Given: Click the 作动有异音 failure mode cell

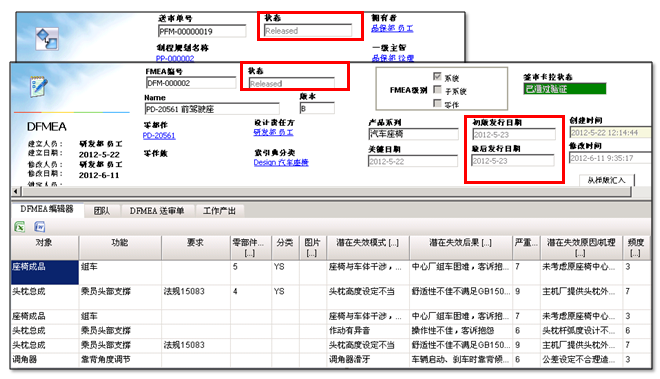Looking at the screenshot, I should click(x=368, y=331).
